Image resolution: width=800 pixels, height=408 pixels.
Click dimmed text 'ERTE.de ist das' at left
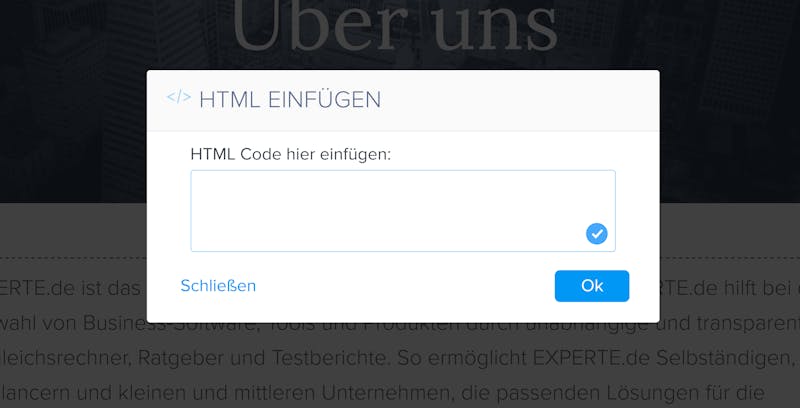click(x=71, y=288)
